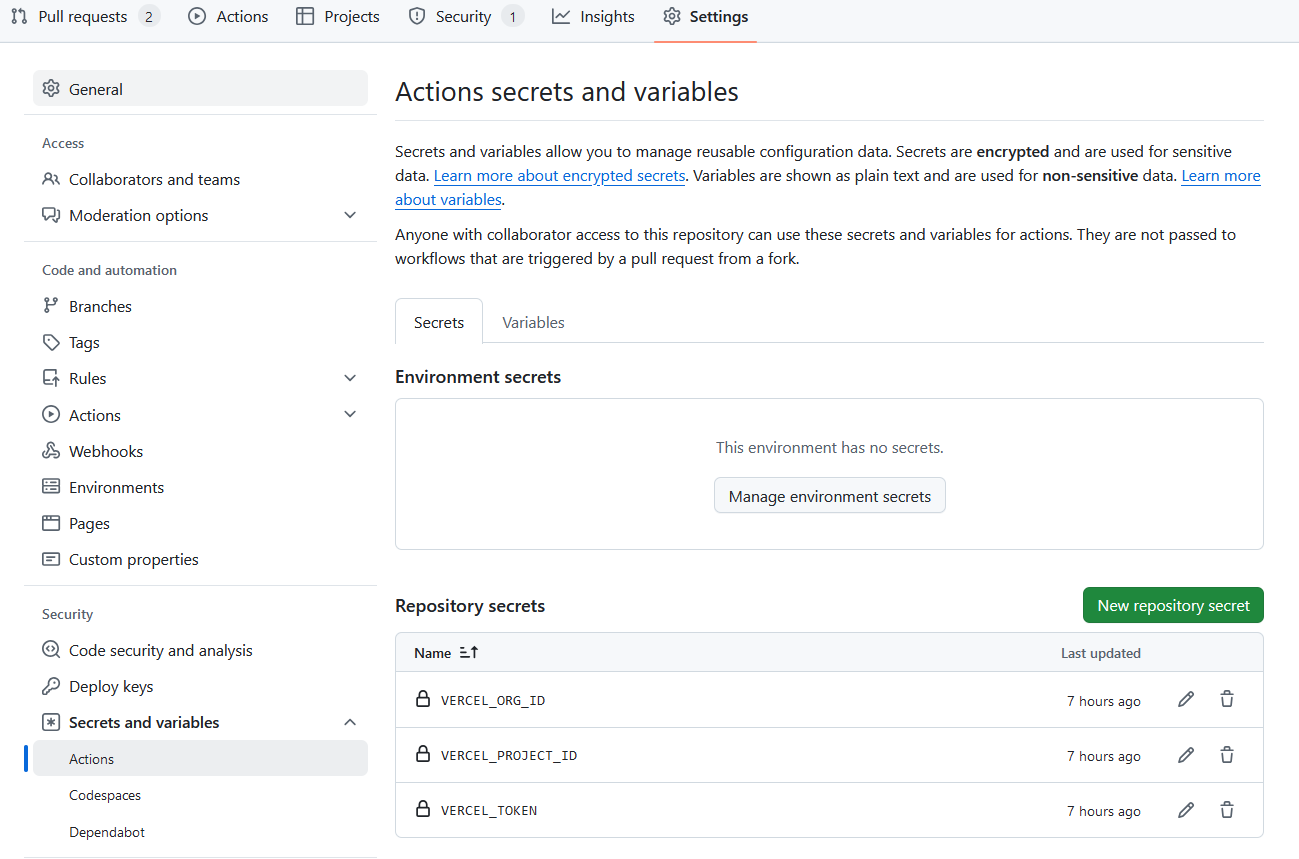Screen dimensions: 1299x859
Task: Open the Insights repository tab
Action: (594, 17)
